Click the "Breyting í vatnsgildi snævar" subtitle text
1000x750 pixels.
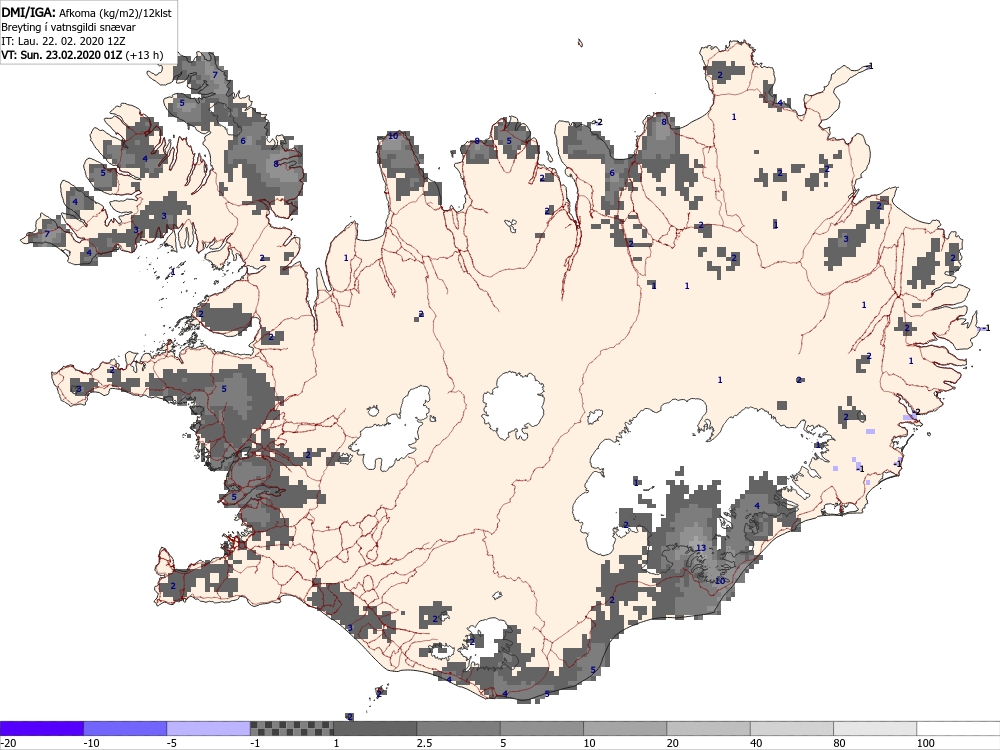point(68,27)
